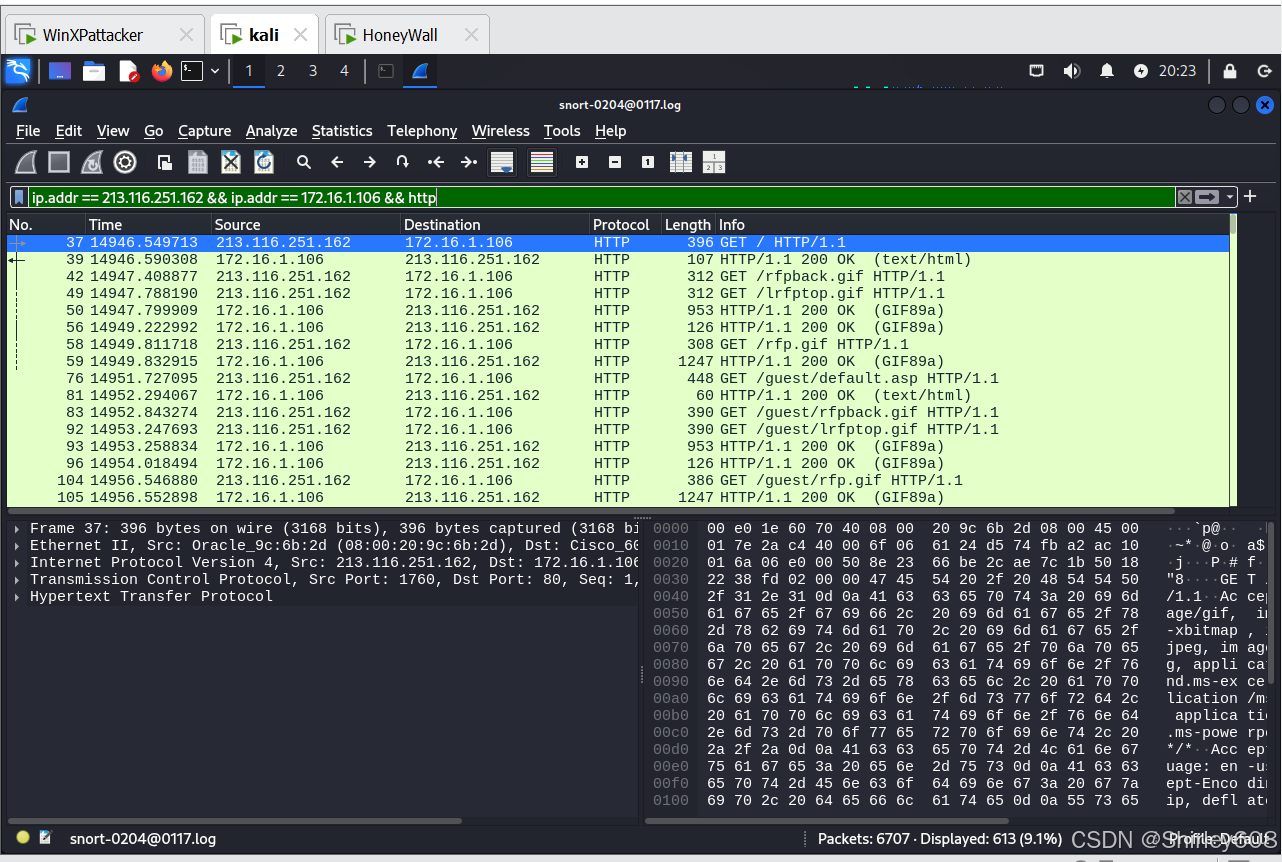
Task: Apply the display filter with arrow button
Action: tap(1208, 197)
